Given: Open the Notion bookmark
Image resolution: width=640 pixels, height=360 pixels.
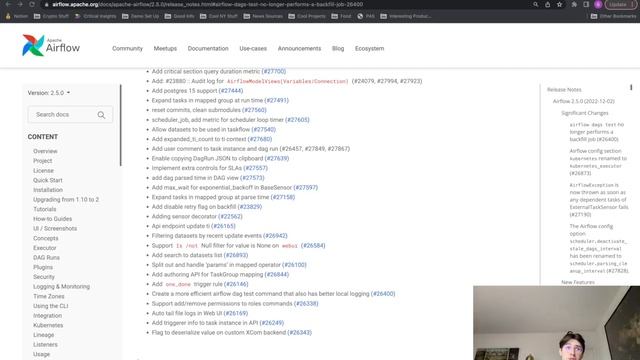Looking at the screenshot, I should coord(16,16).
